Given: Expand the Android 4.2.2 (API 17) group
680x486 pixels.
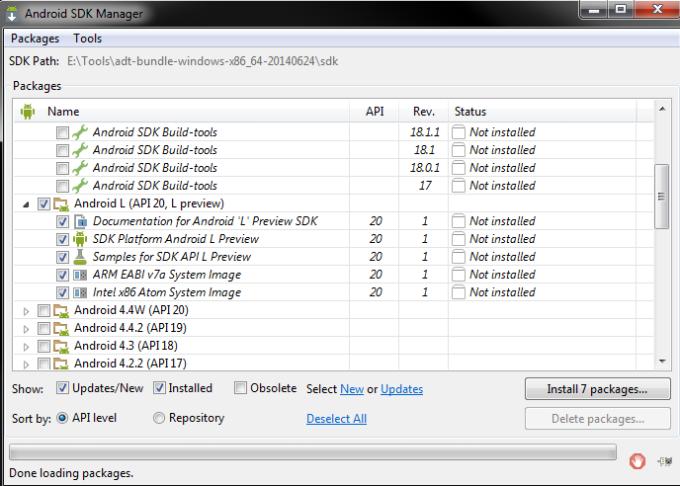Looking at the screenshot, I should (x=26, y=364).
